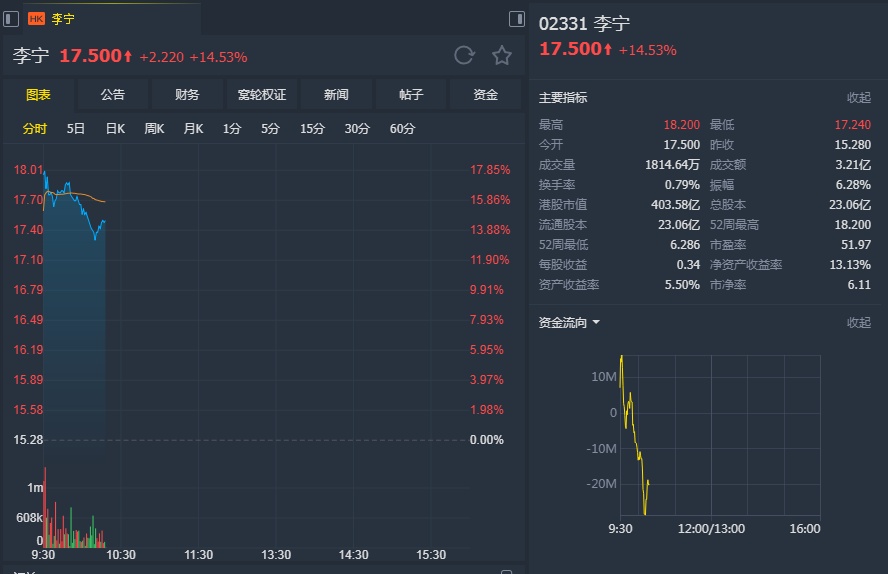Open the 财务 tab
The width and height of the screenshot is (888, 574).
tap(187, 95)
